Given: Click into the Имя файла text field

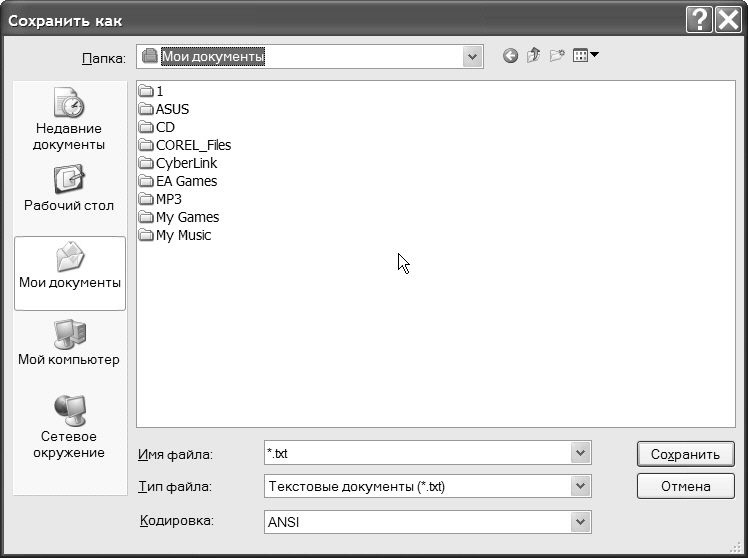Looking at the screenshot, I should [417, 453].
